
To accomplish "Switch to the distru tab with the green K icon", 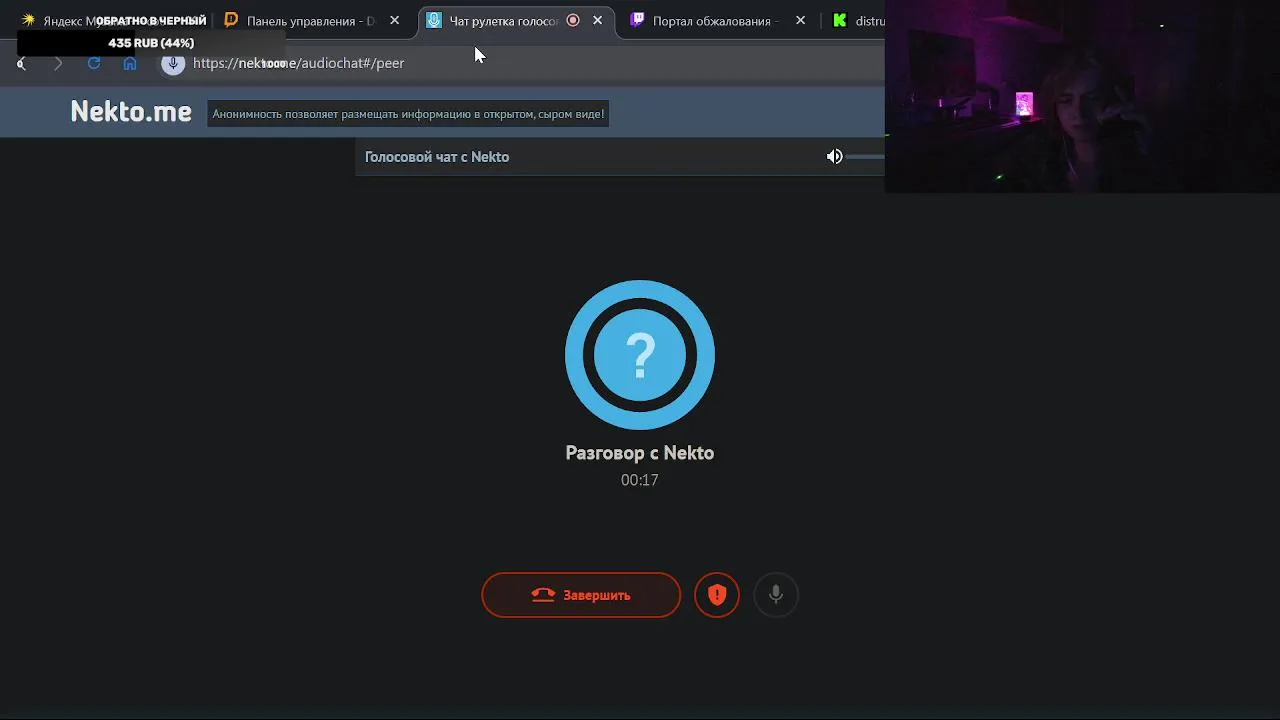I will (858, 20).
